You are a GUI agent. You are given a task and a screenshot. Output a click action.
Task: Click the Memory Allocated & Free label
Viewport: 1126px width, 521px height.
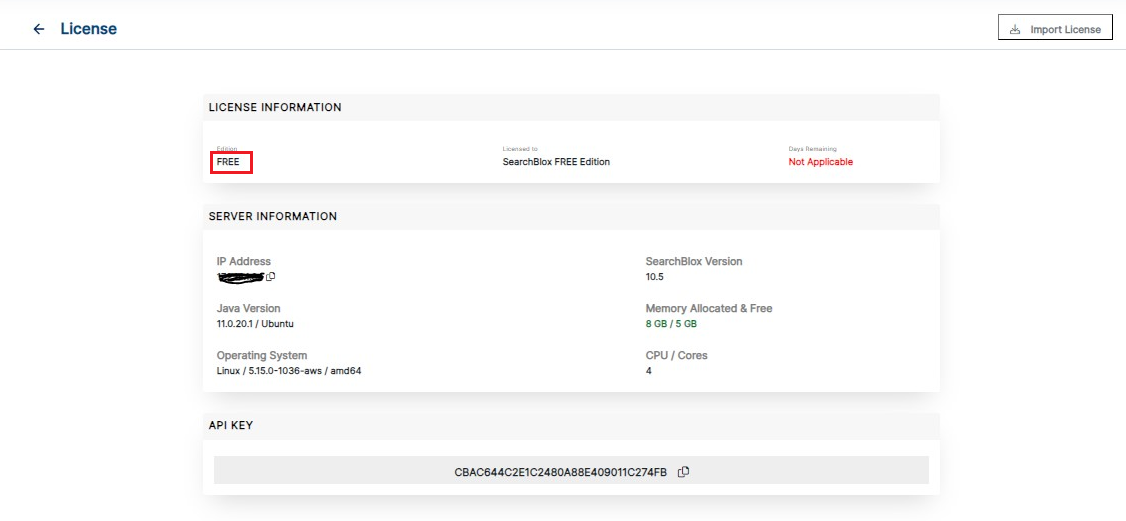tap(709, 309)
